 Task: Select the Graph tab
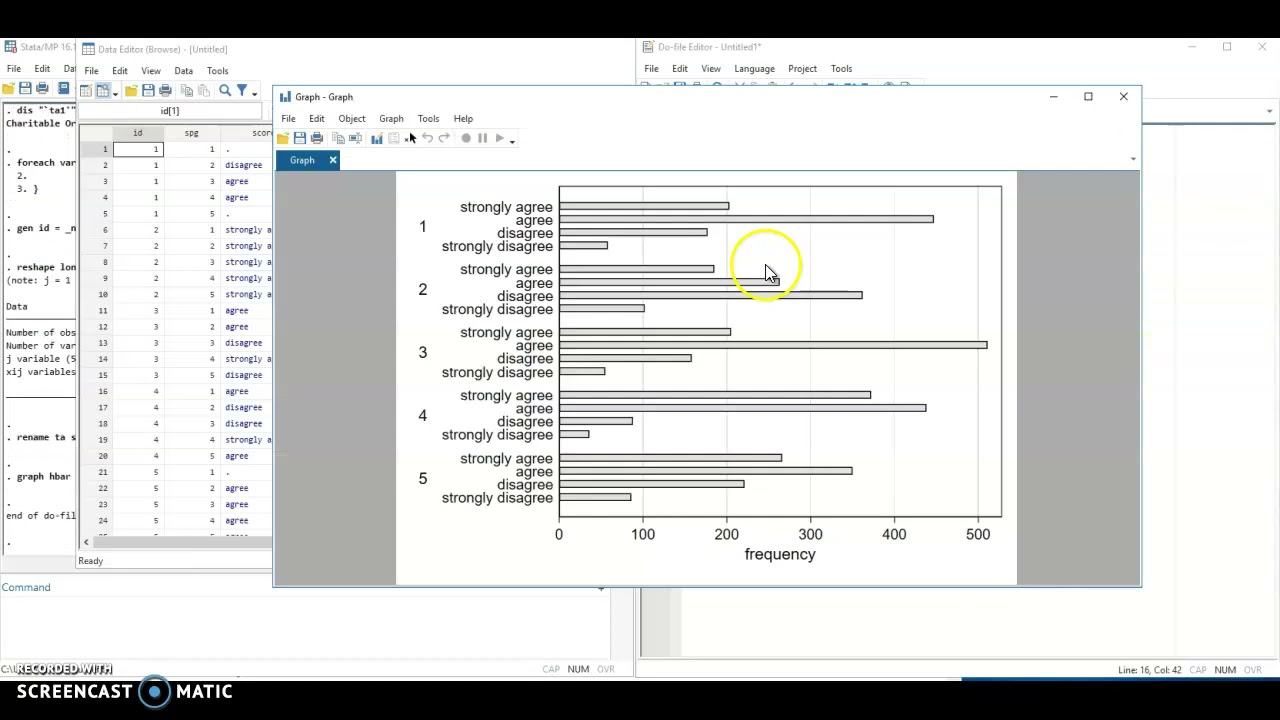[302, 160]
